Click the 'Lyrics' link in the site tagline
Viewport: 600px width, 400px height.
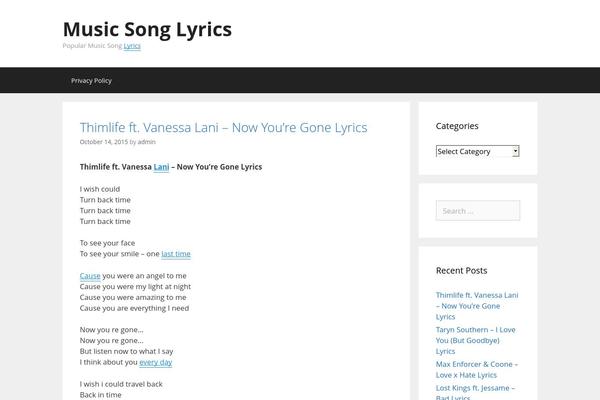pyautogui.click(x=132, y=46)
